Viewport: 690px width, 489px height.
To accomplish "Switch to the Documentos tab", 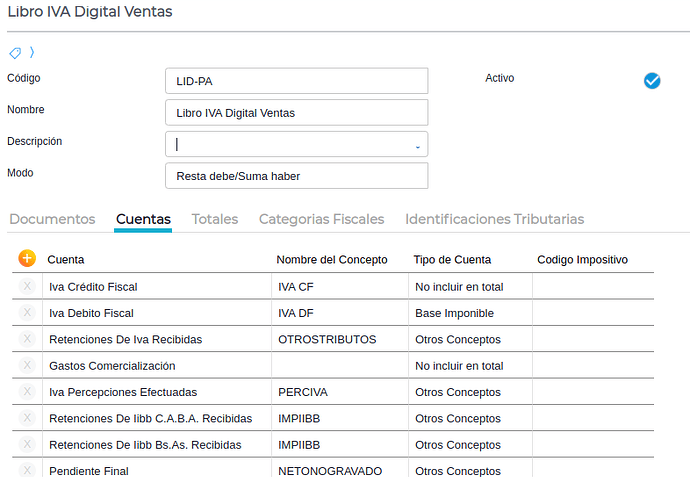I will coord(52,219).
